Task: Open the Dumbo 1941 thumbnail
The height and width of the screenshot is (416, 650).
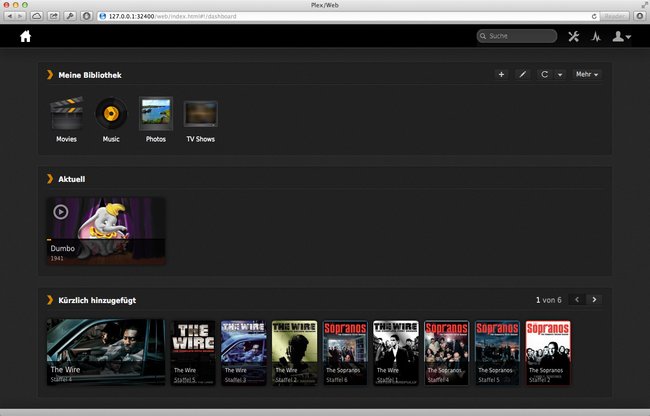Action: pos(106,231)
